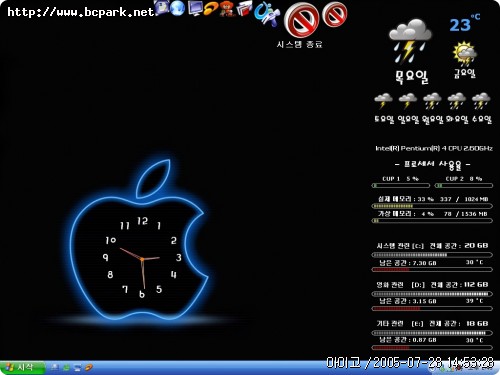
Task: Open the monitor display dock icon
Action: (195, 8)
